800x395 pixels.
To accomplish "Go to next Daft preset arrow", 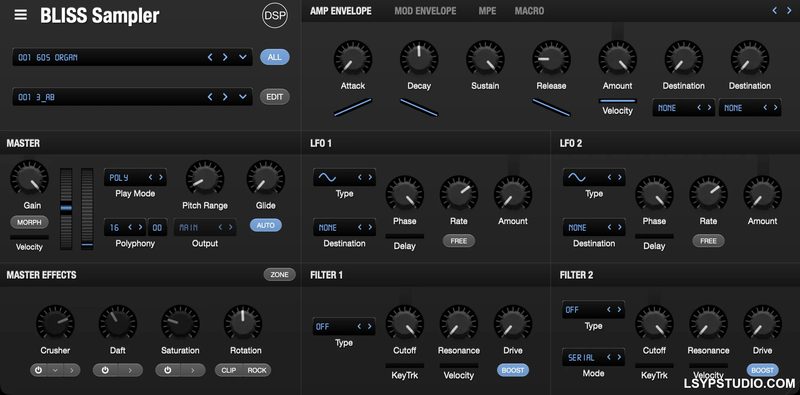I will [x=130, y=371].
